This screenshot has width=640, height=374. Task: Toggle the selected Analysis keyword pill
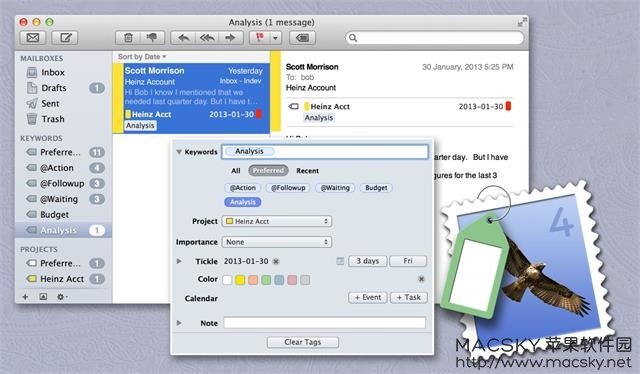coord(243,202)
